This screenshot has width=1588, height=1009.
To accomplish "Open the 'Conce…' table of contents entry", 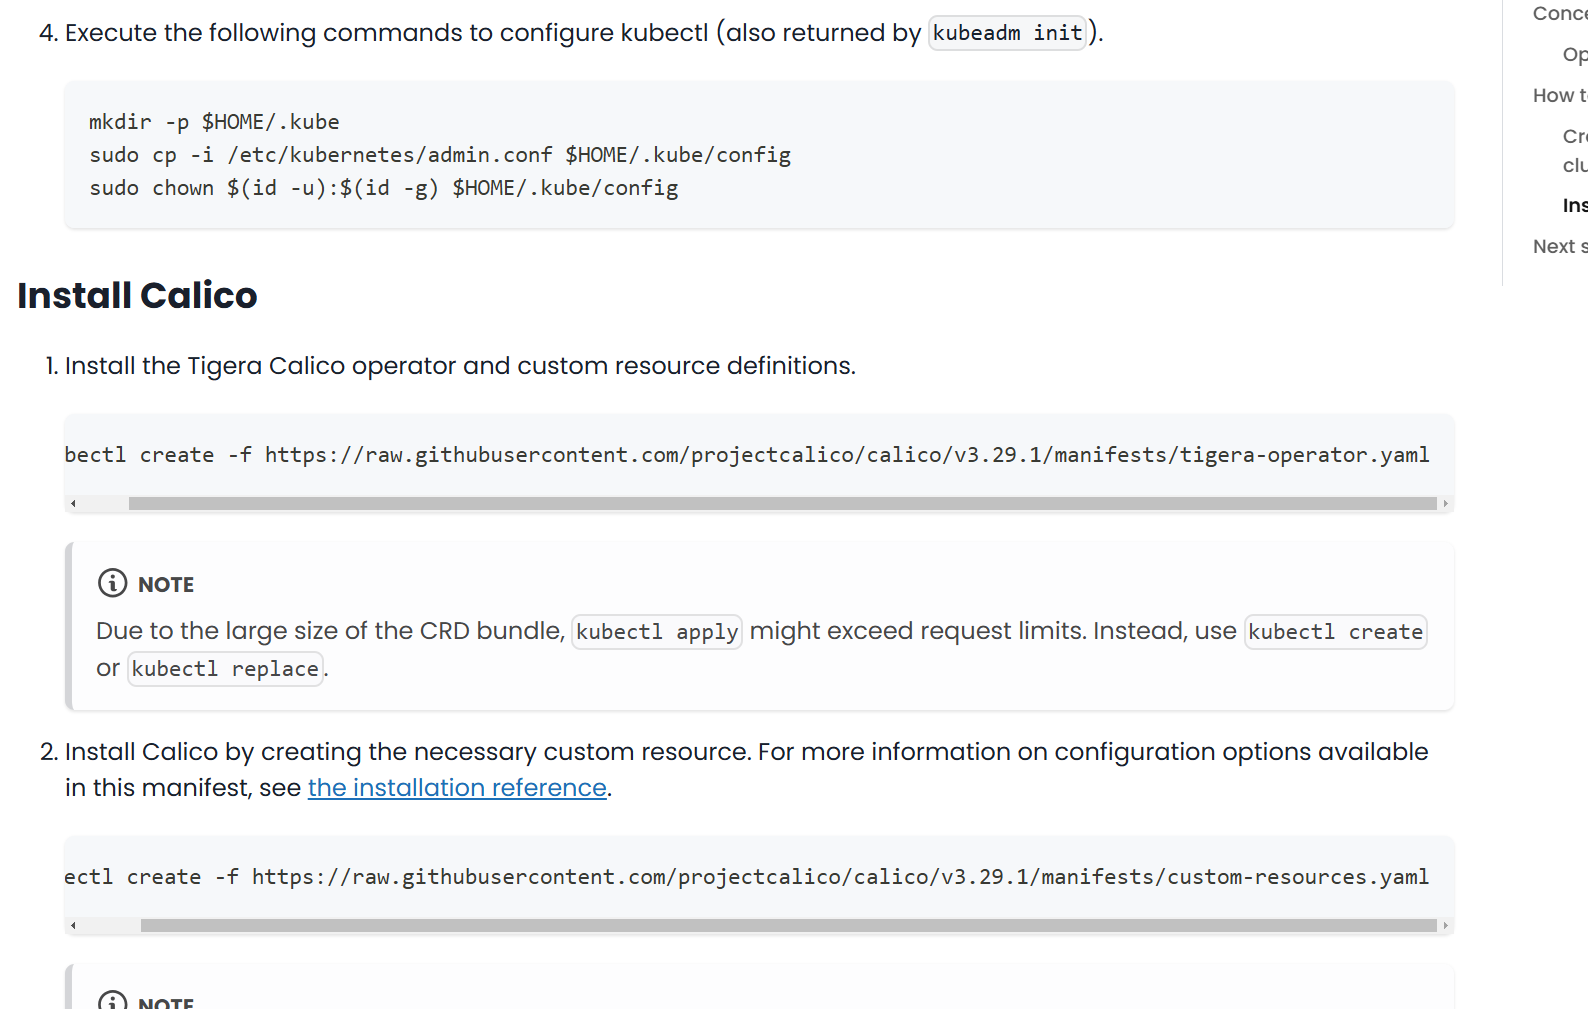I will (1560, 13).
